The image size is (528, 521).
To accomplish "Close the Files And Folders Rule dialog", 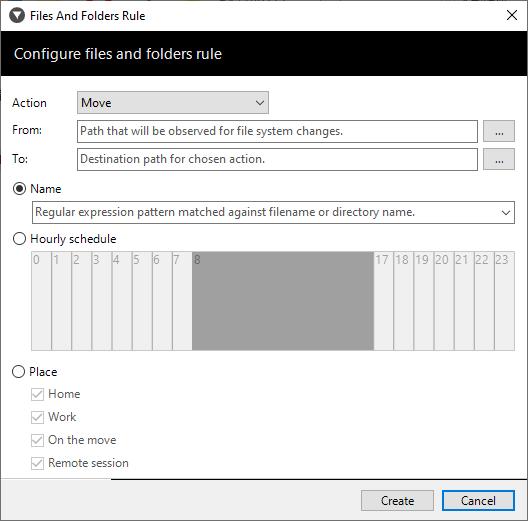I will click(x=512, y=15).
